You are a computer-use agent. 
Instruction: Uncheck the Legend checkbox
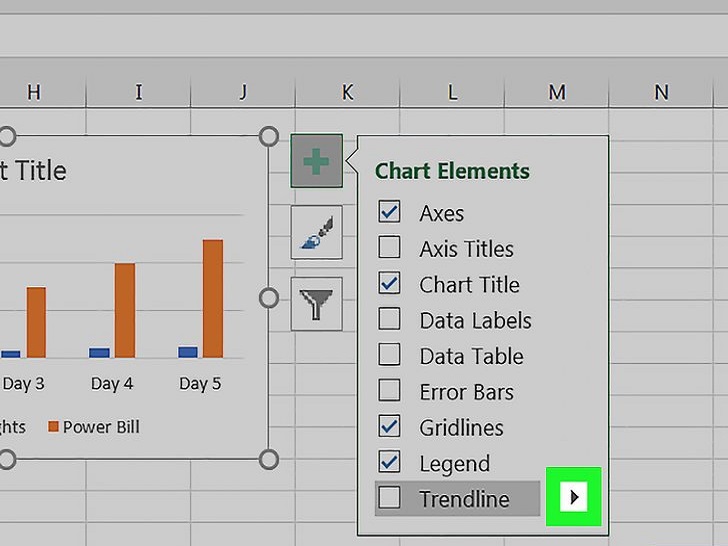coord(389,462)
